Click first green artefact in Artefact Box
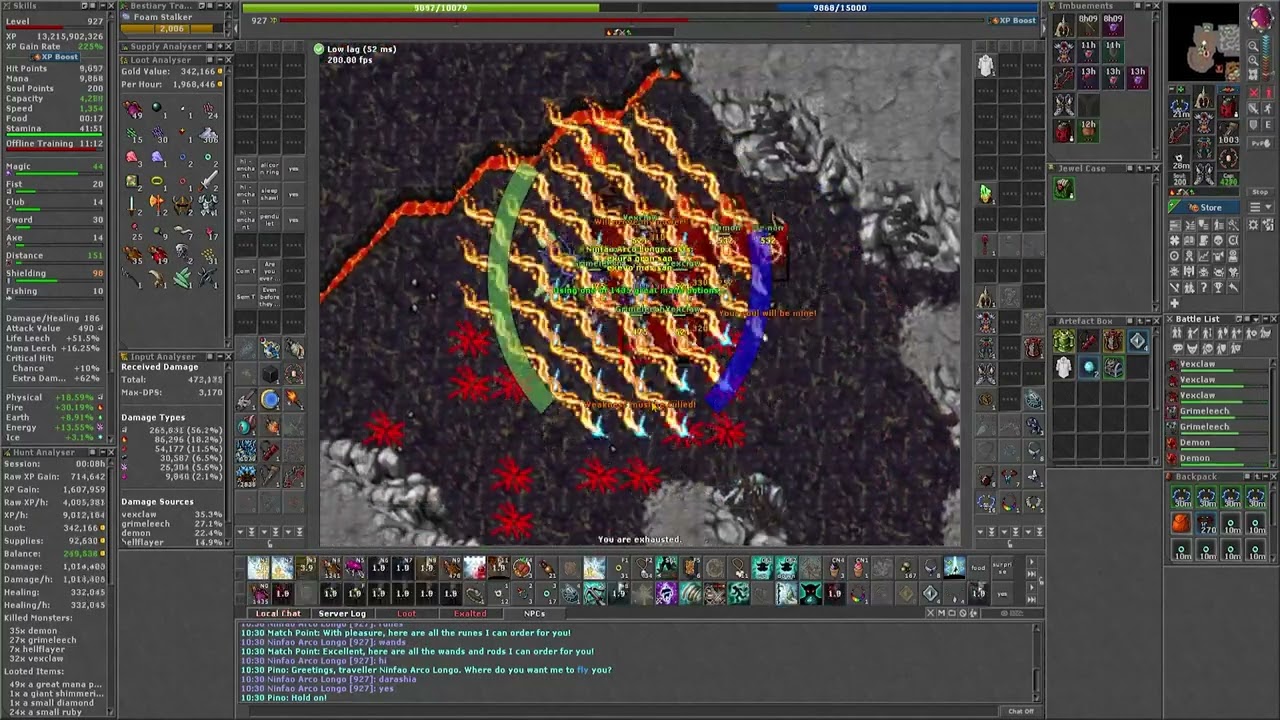Viewport: 1280px width, 720px height. [x=1064, y=343]
